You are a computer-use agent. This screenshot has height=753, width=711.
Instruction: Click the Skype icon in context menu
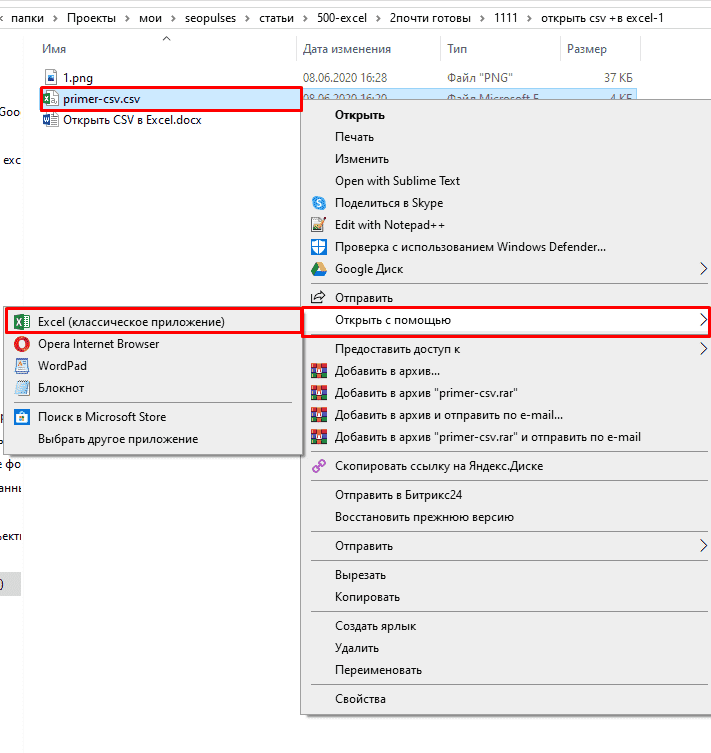319,203
